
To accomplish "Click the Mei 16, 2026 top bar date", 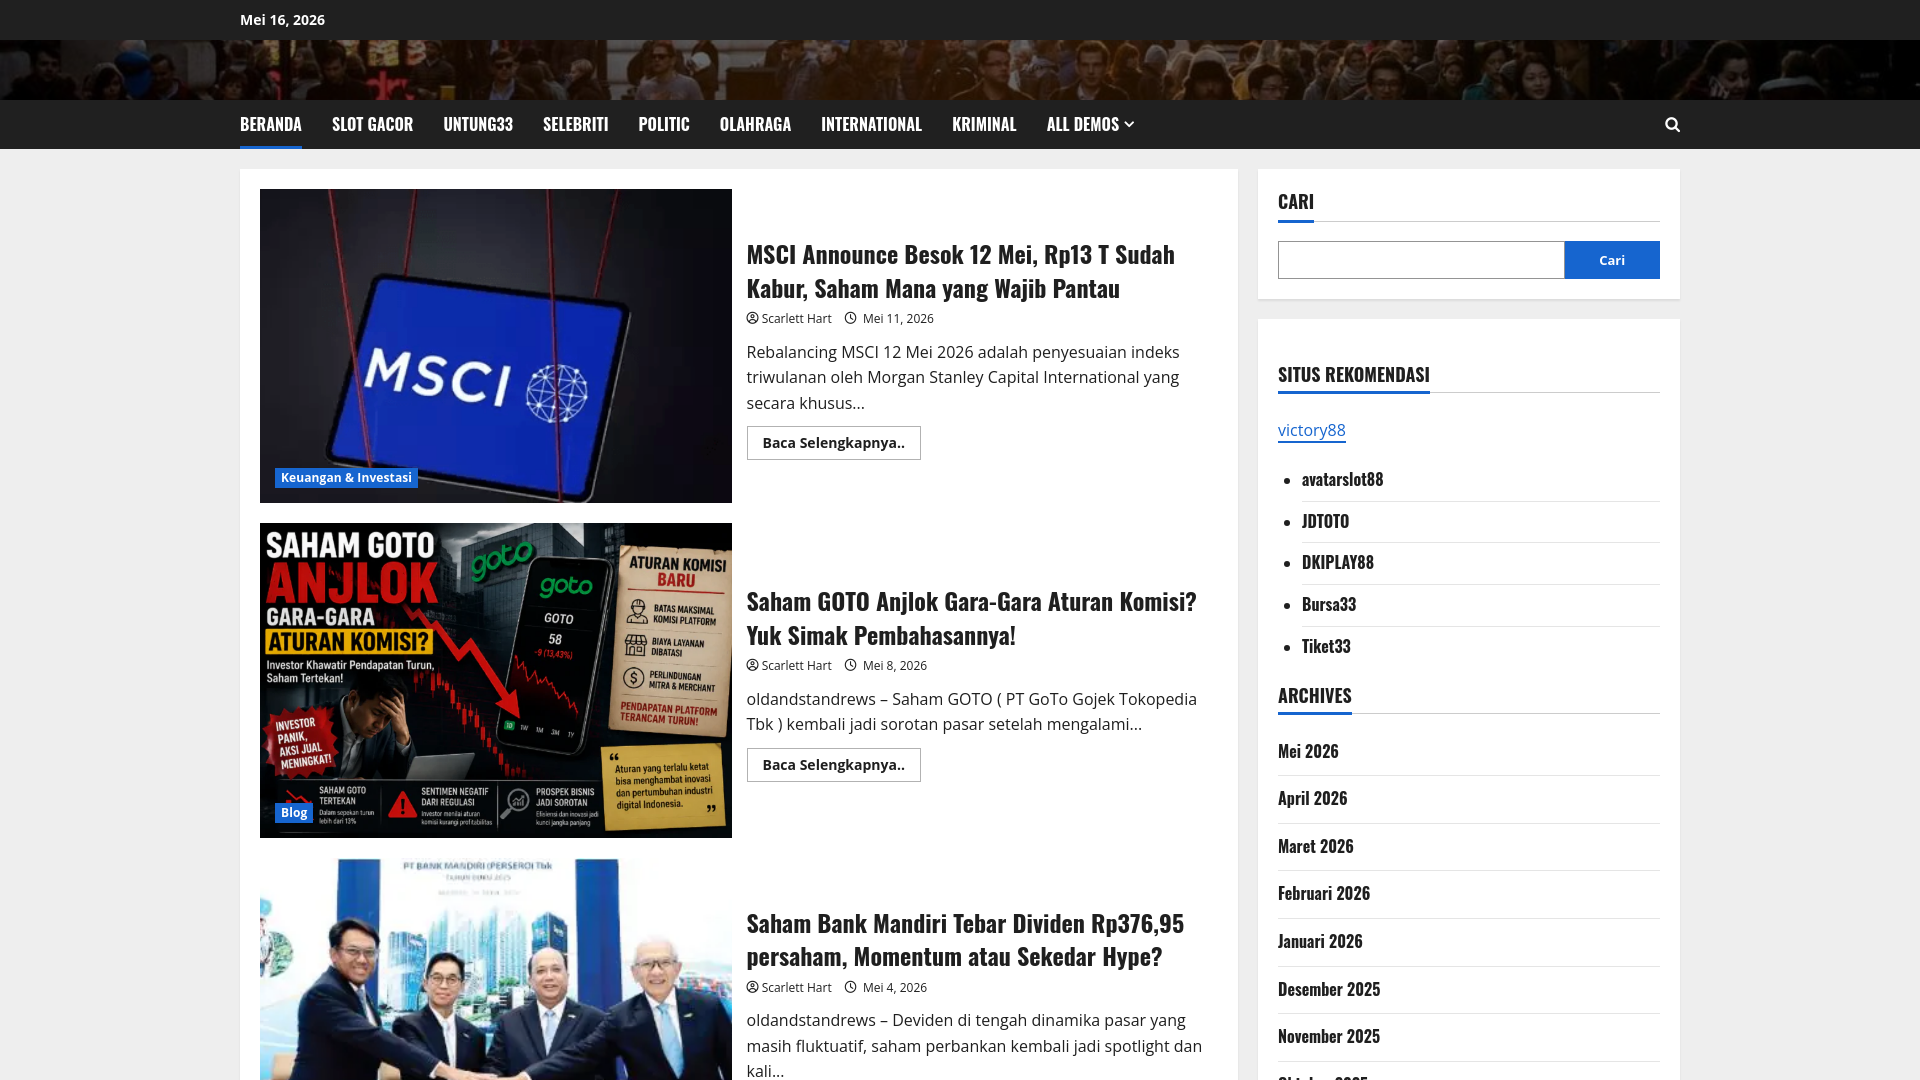I will [282, 20].
